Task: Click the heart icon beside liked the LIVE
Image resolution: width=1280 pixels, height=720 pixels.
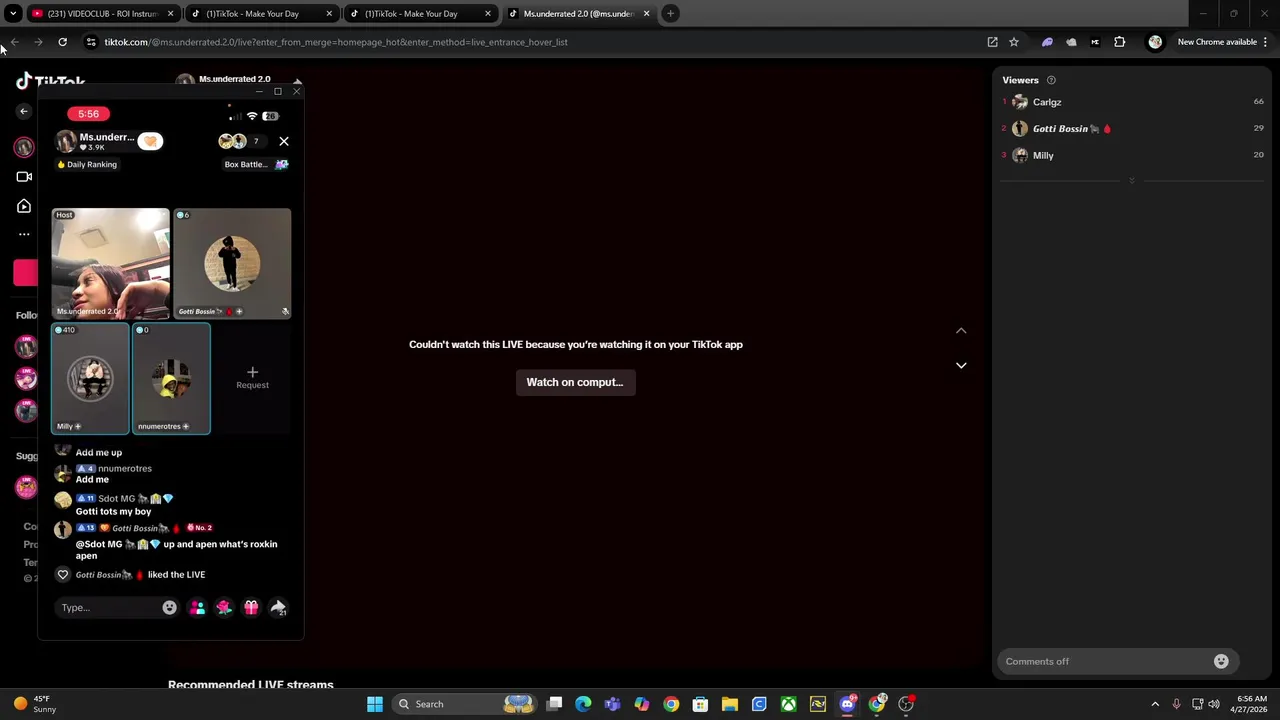Action: coord(63,574)
